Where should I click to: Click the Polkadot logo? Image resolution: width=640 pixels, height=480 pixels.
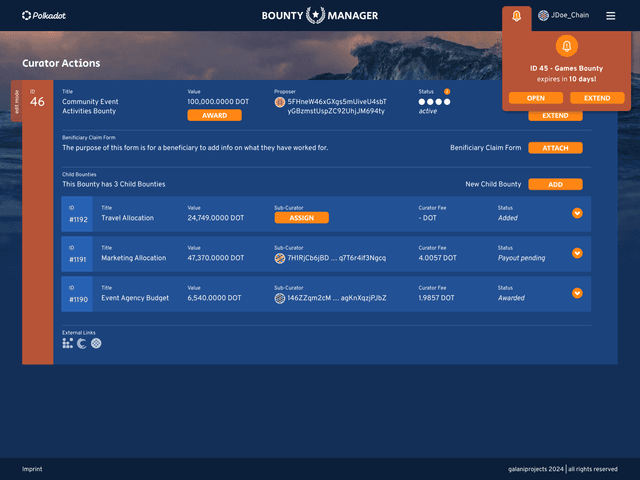tap(46, 16)
